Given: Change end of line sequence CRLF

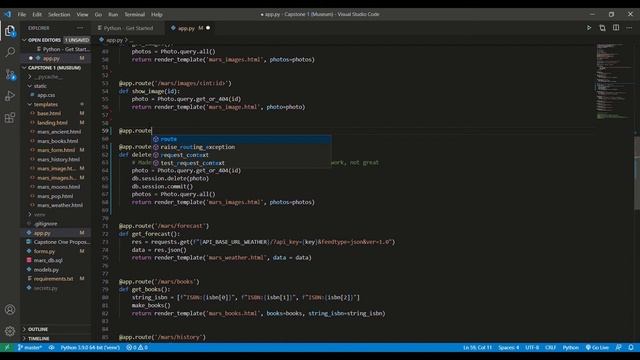Looking at the screenshot, I should pyautogui.click(x=550, y=347).
